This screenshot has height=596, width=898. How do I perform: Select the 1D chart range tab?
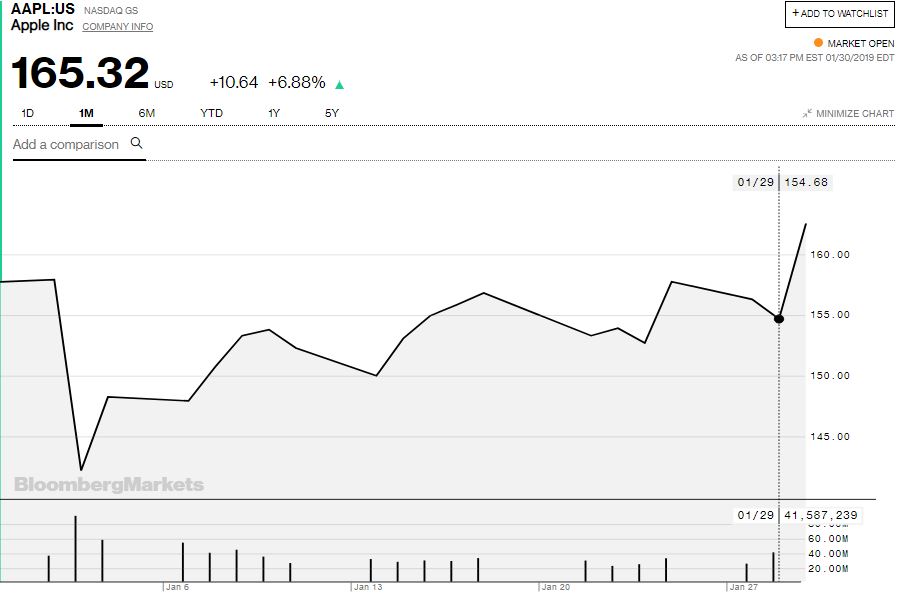[x=27, y=113]
